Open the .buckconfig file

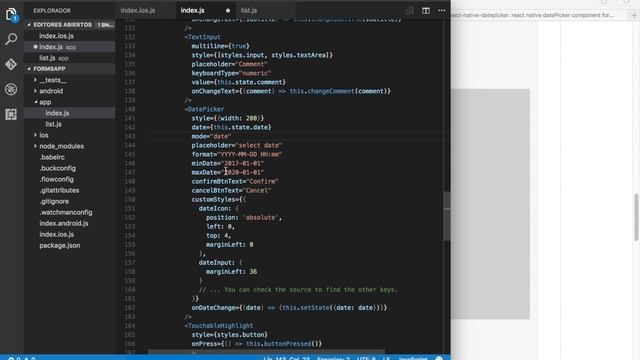click(58, 168)
